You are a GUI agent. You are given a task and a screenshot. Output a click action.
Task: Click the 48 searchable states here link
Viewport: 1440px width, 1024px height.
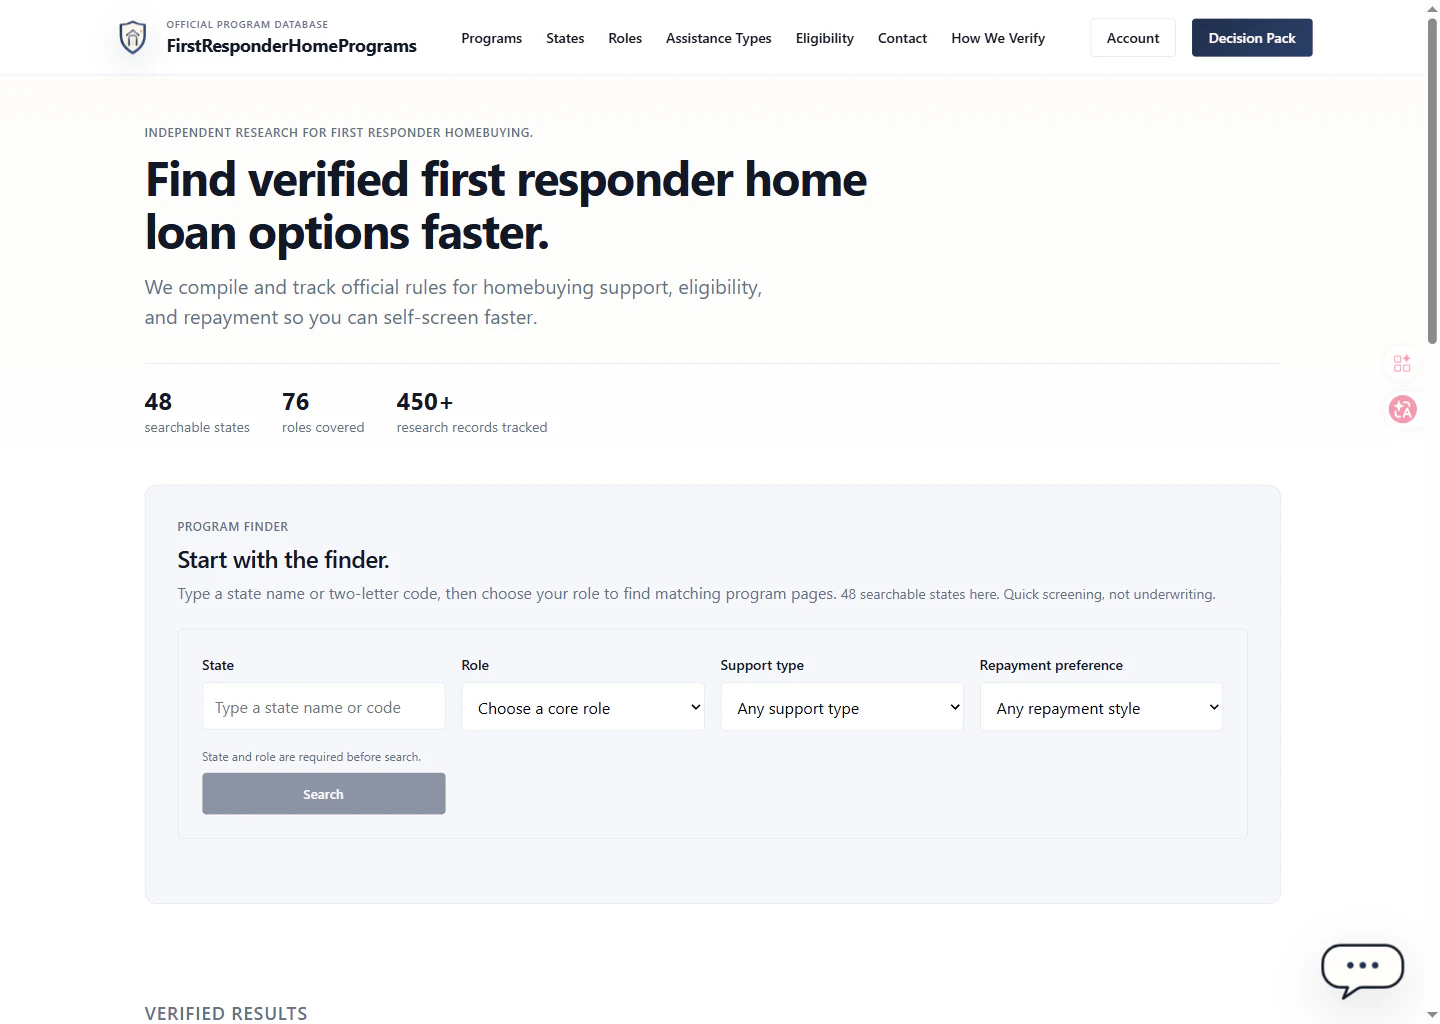pyautogui.click(x=918, y=594)
